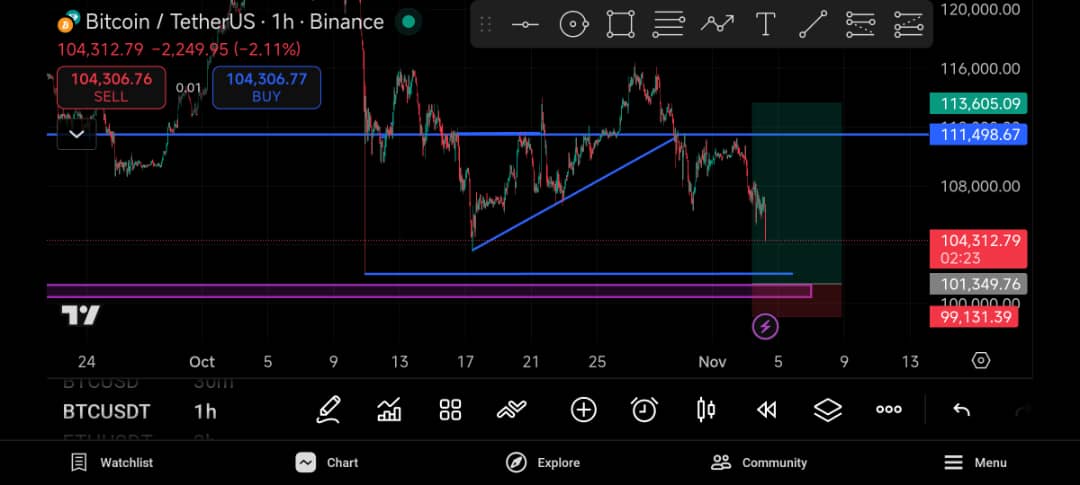1080x485 pixels.
Task: Select the horizontal line drawing tool
Action: [525, 25]
